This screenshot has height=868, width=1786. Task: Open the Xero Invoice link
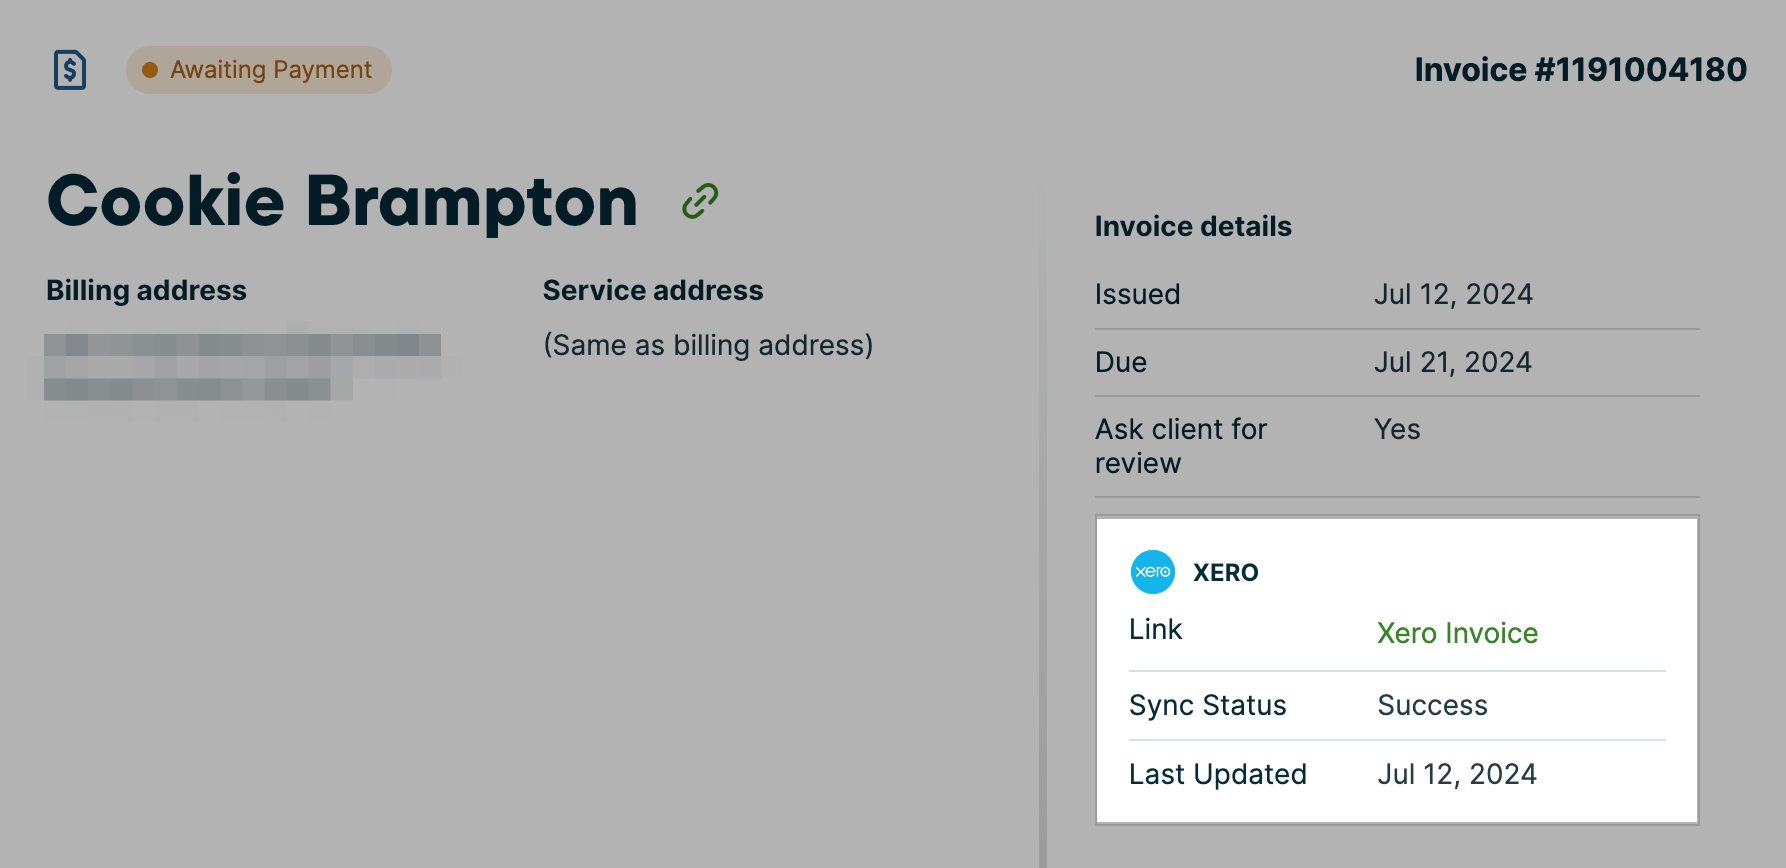pyautogui.click(x=1457, y=633)
